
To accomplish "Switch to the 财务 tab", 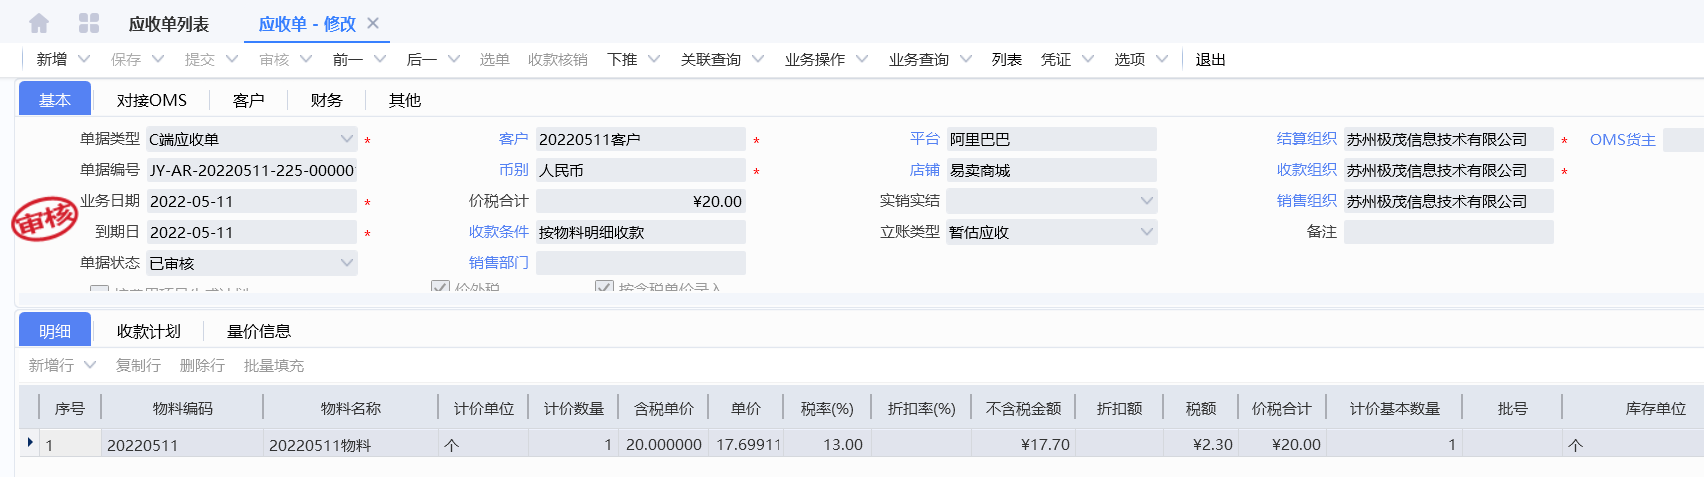I will coord(327,100).
